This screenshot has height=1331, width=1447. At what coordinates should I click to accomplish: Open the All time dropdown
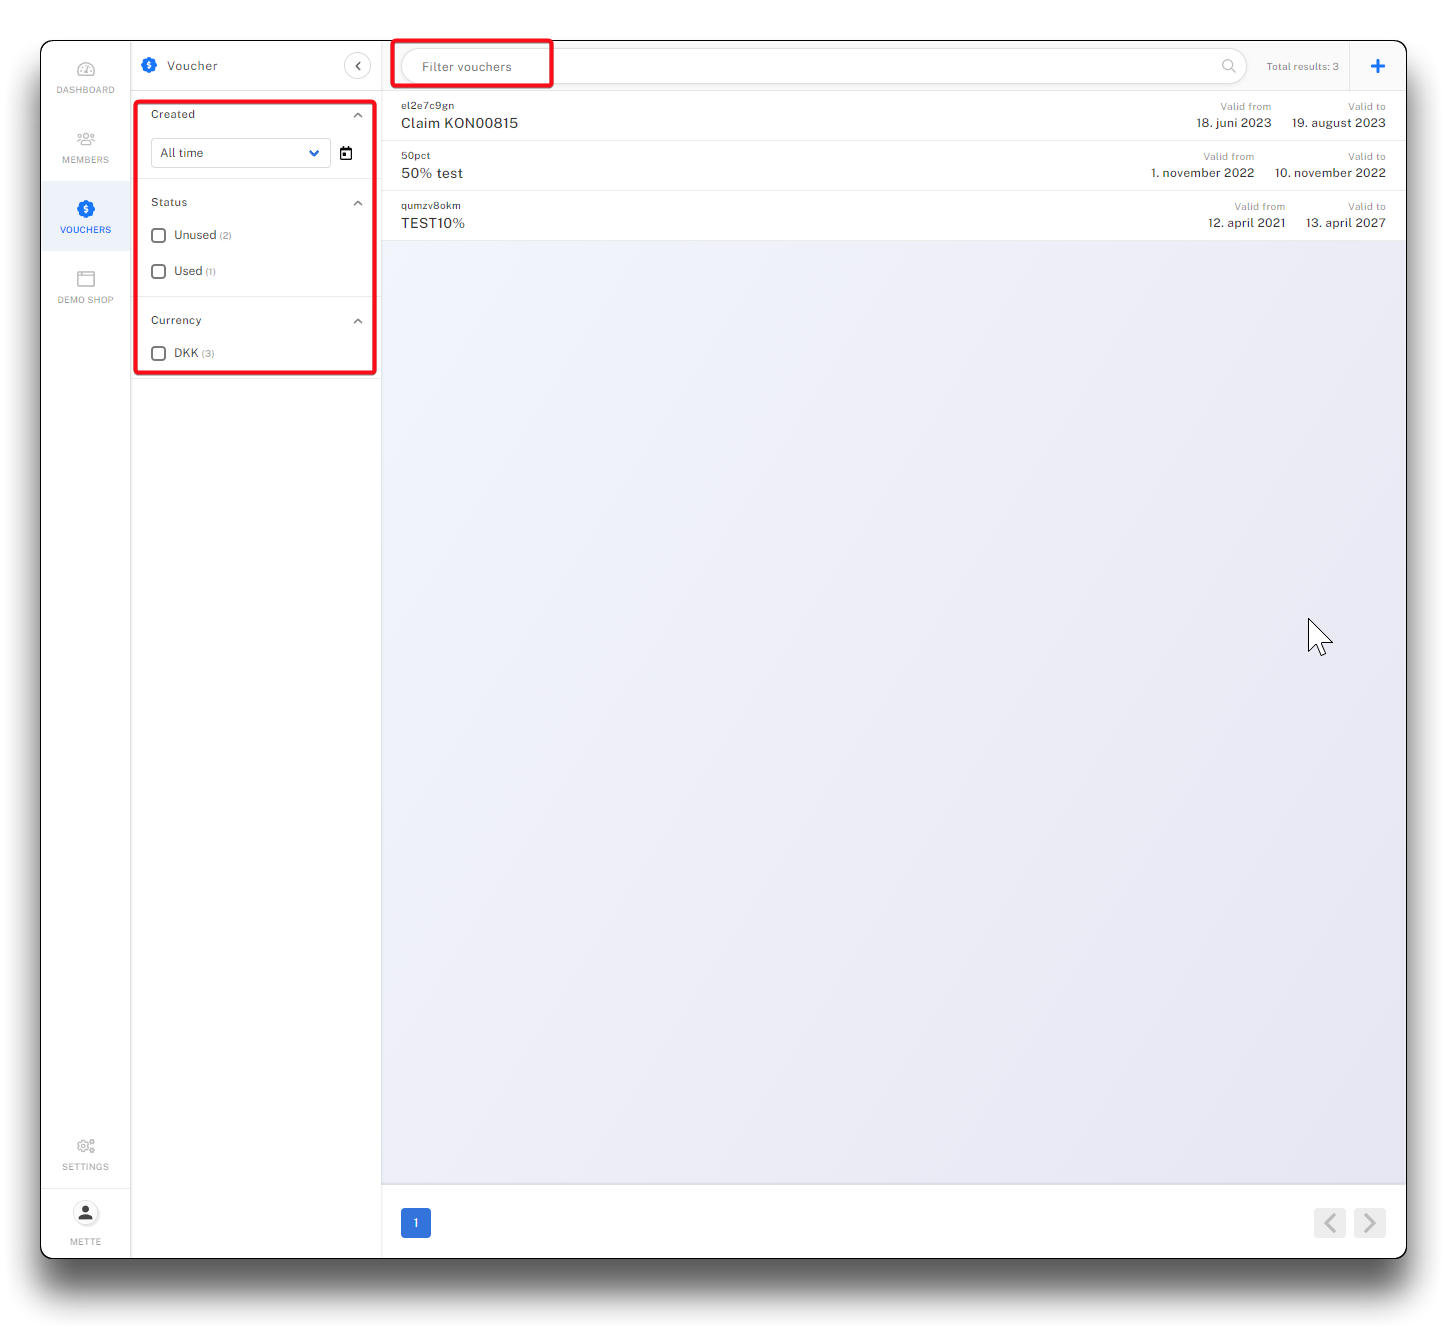point(240,153)
